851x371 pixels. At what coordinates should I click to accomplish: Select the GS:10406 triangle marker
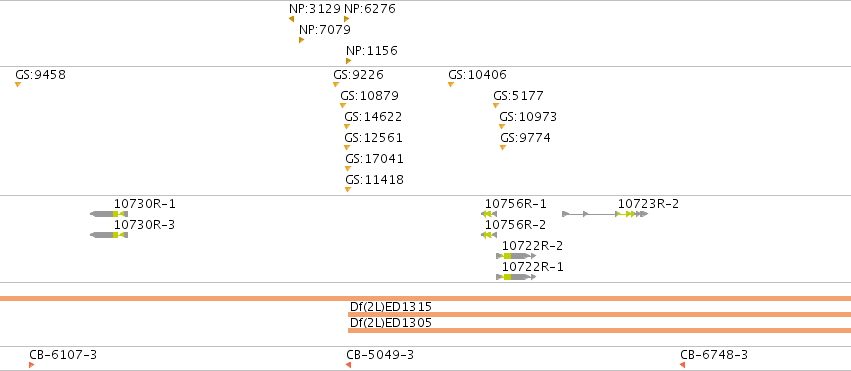coord(451,84)
